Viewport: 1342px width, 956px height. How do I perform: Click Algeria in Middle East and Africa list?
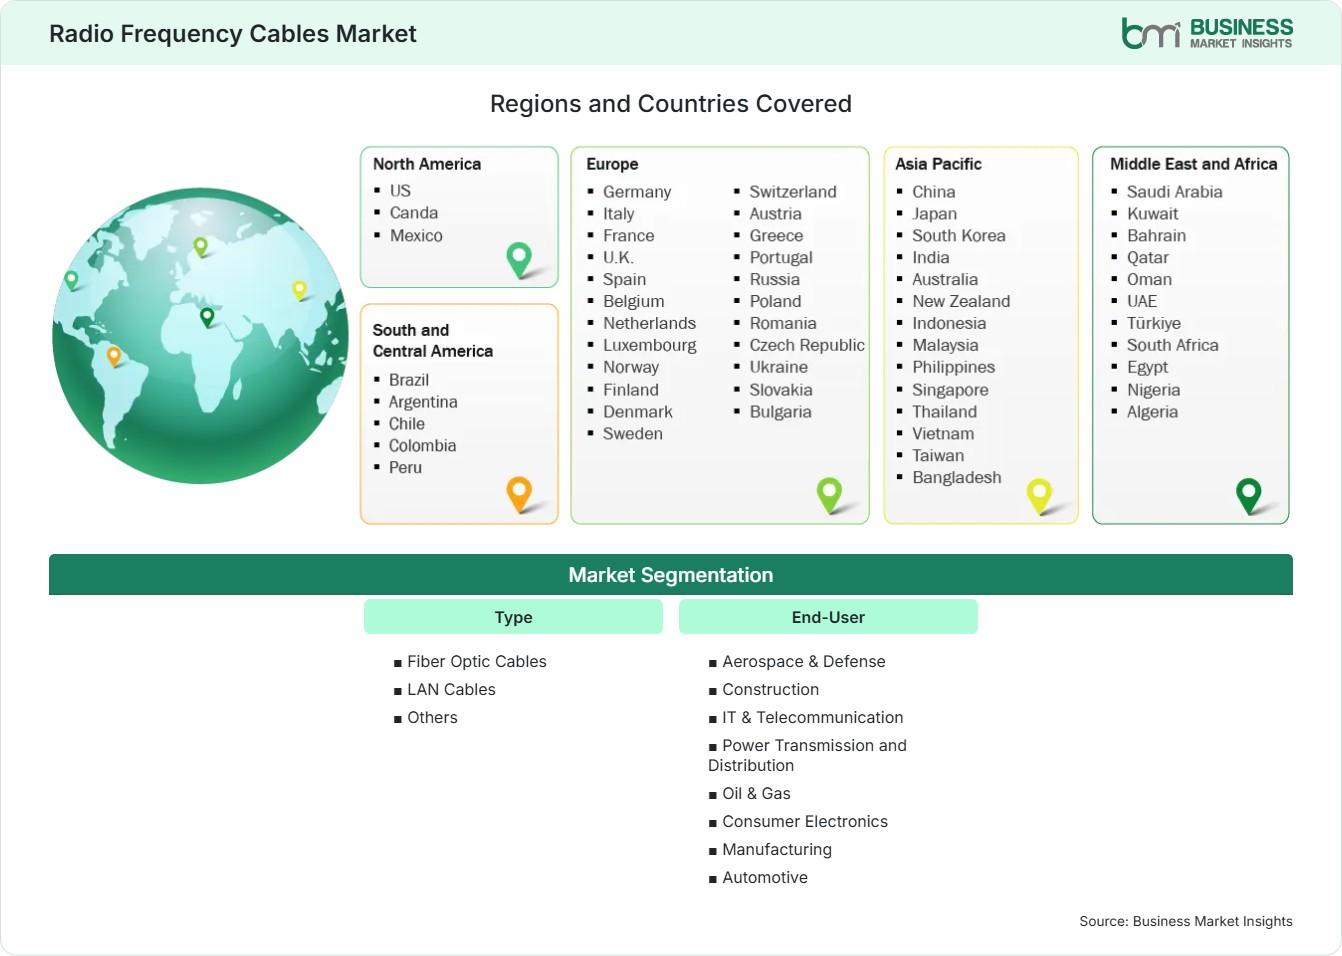[1152, 412]
